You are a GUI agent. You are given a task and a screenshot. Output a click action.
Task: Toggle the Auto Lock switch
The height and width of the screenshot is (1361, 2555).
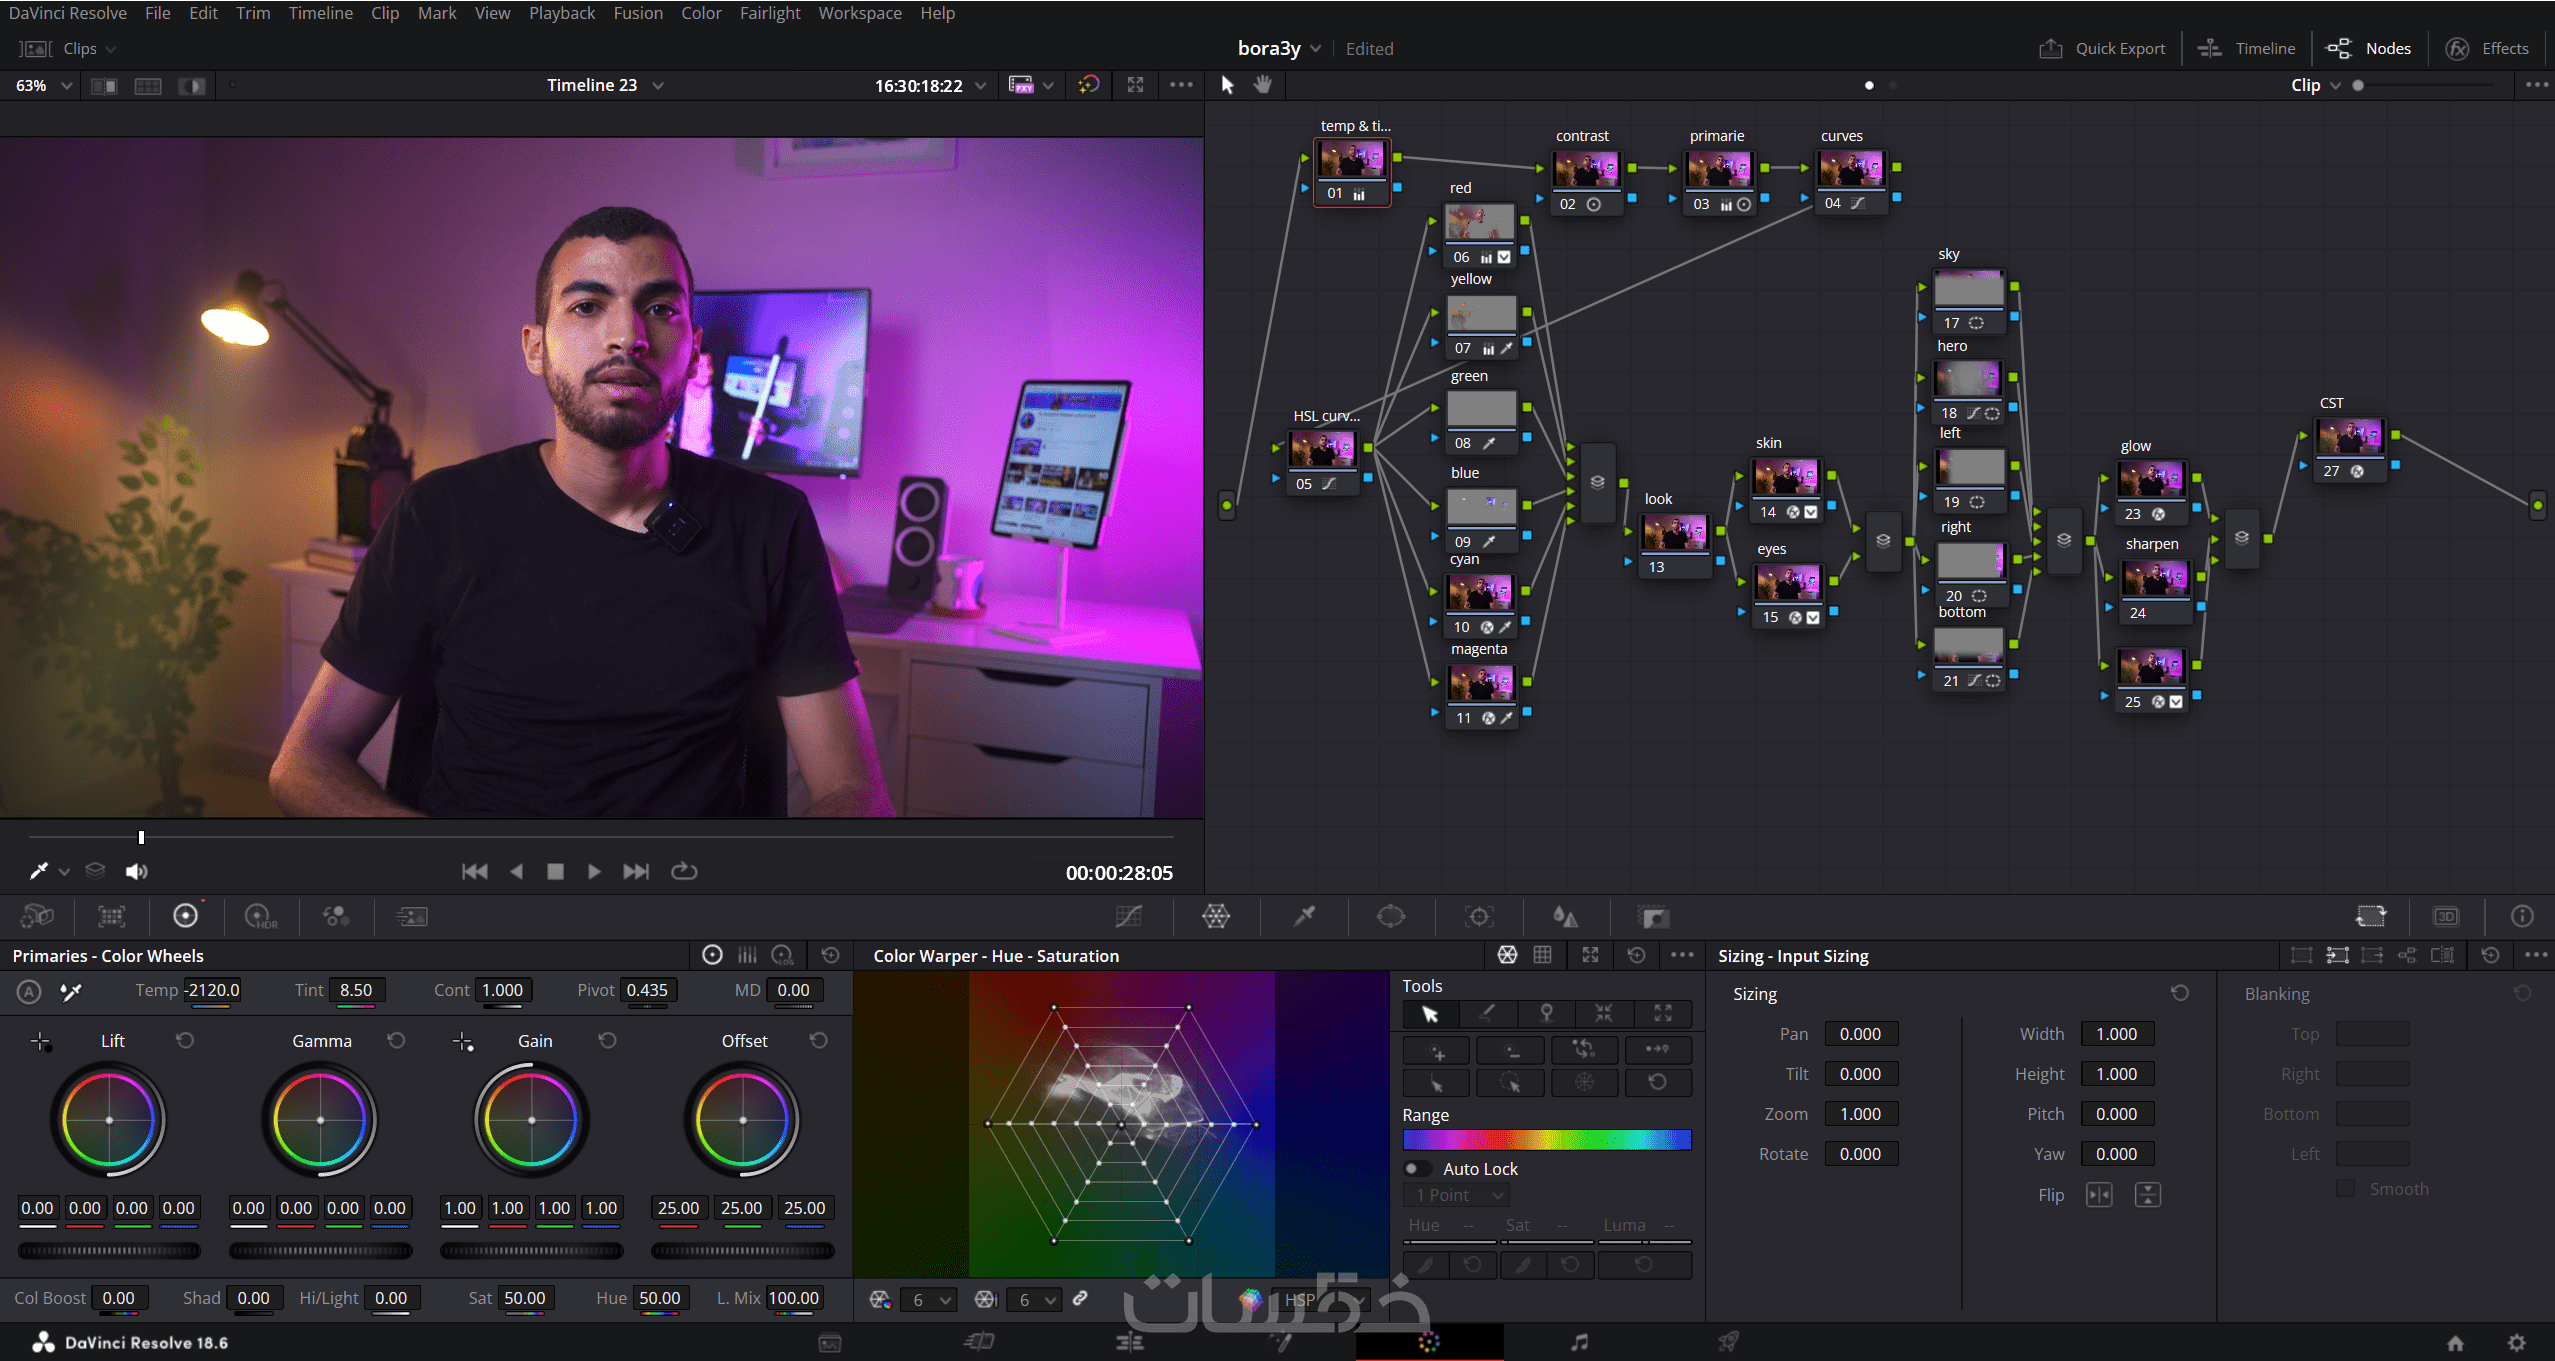(1416, 1169)
